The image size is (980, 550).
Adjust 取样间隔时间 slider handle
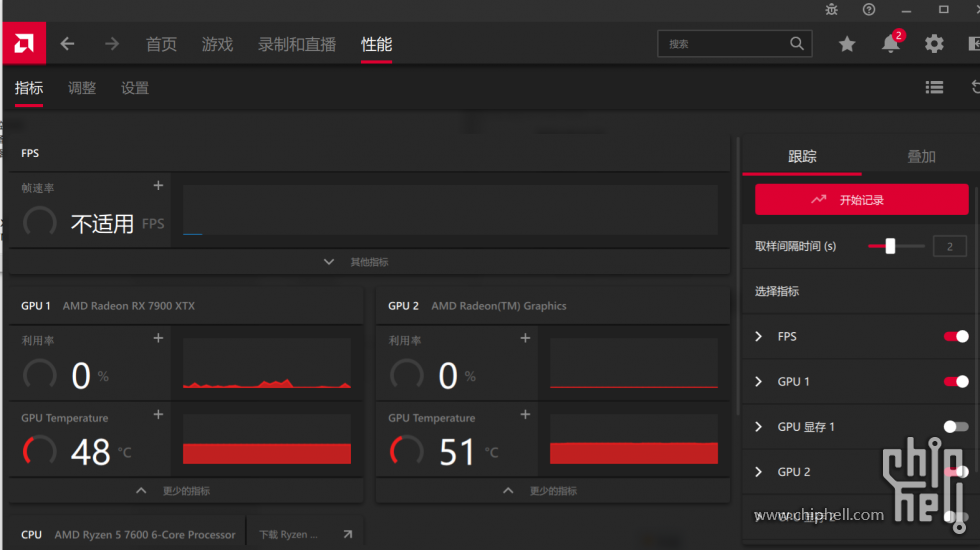point(890,246)
